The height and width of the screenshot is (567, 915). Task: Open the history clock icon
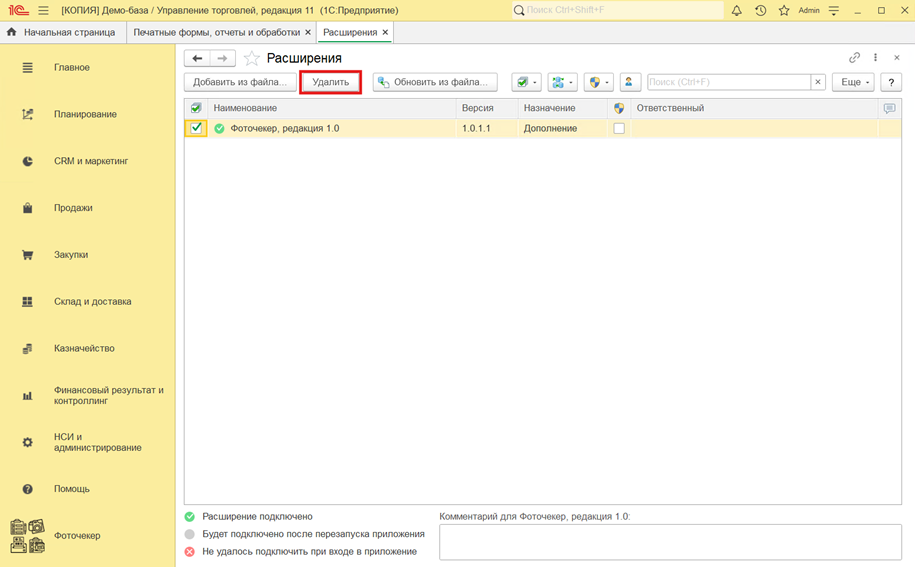[x=760, y=10]
